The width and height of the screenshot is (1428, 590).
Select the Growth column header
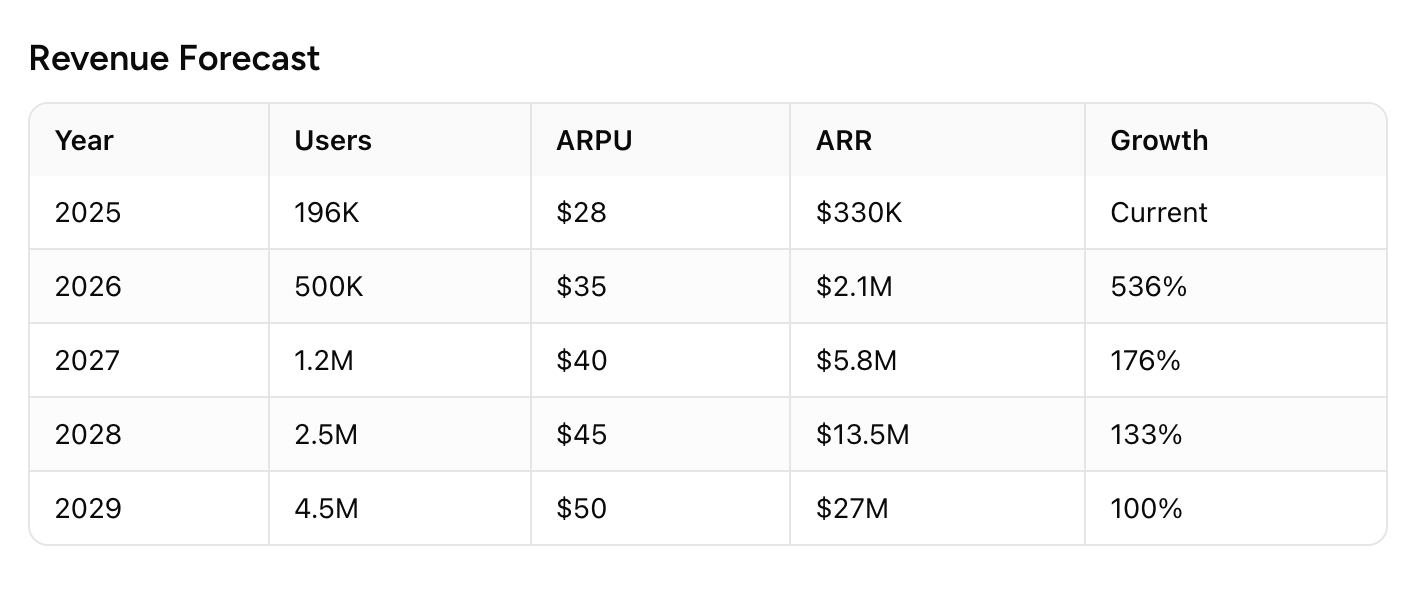pos(1159,141)
